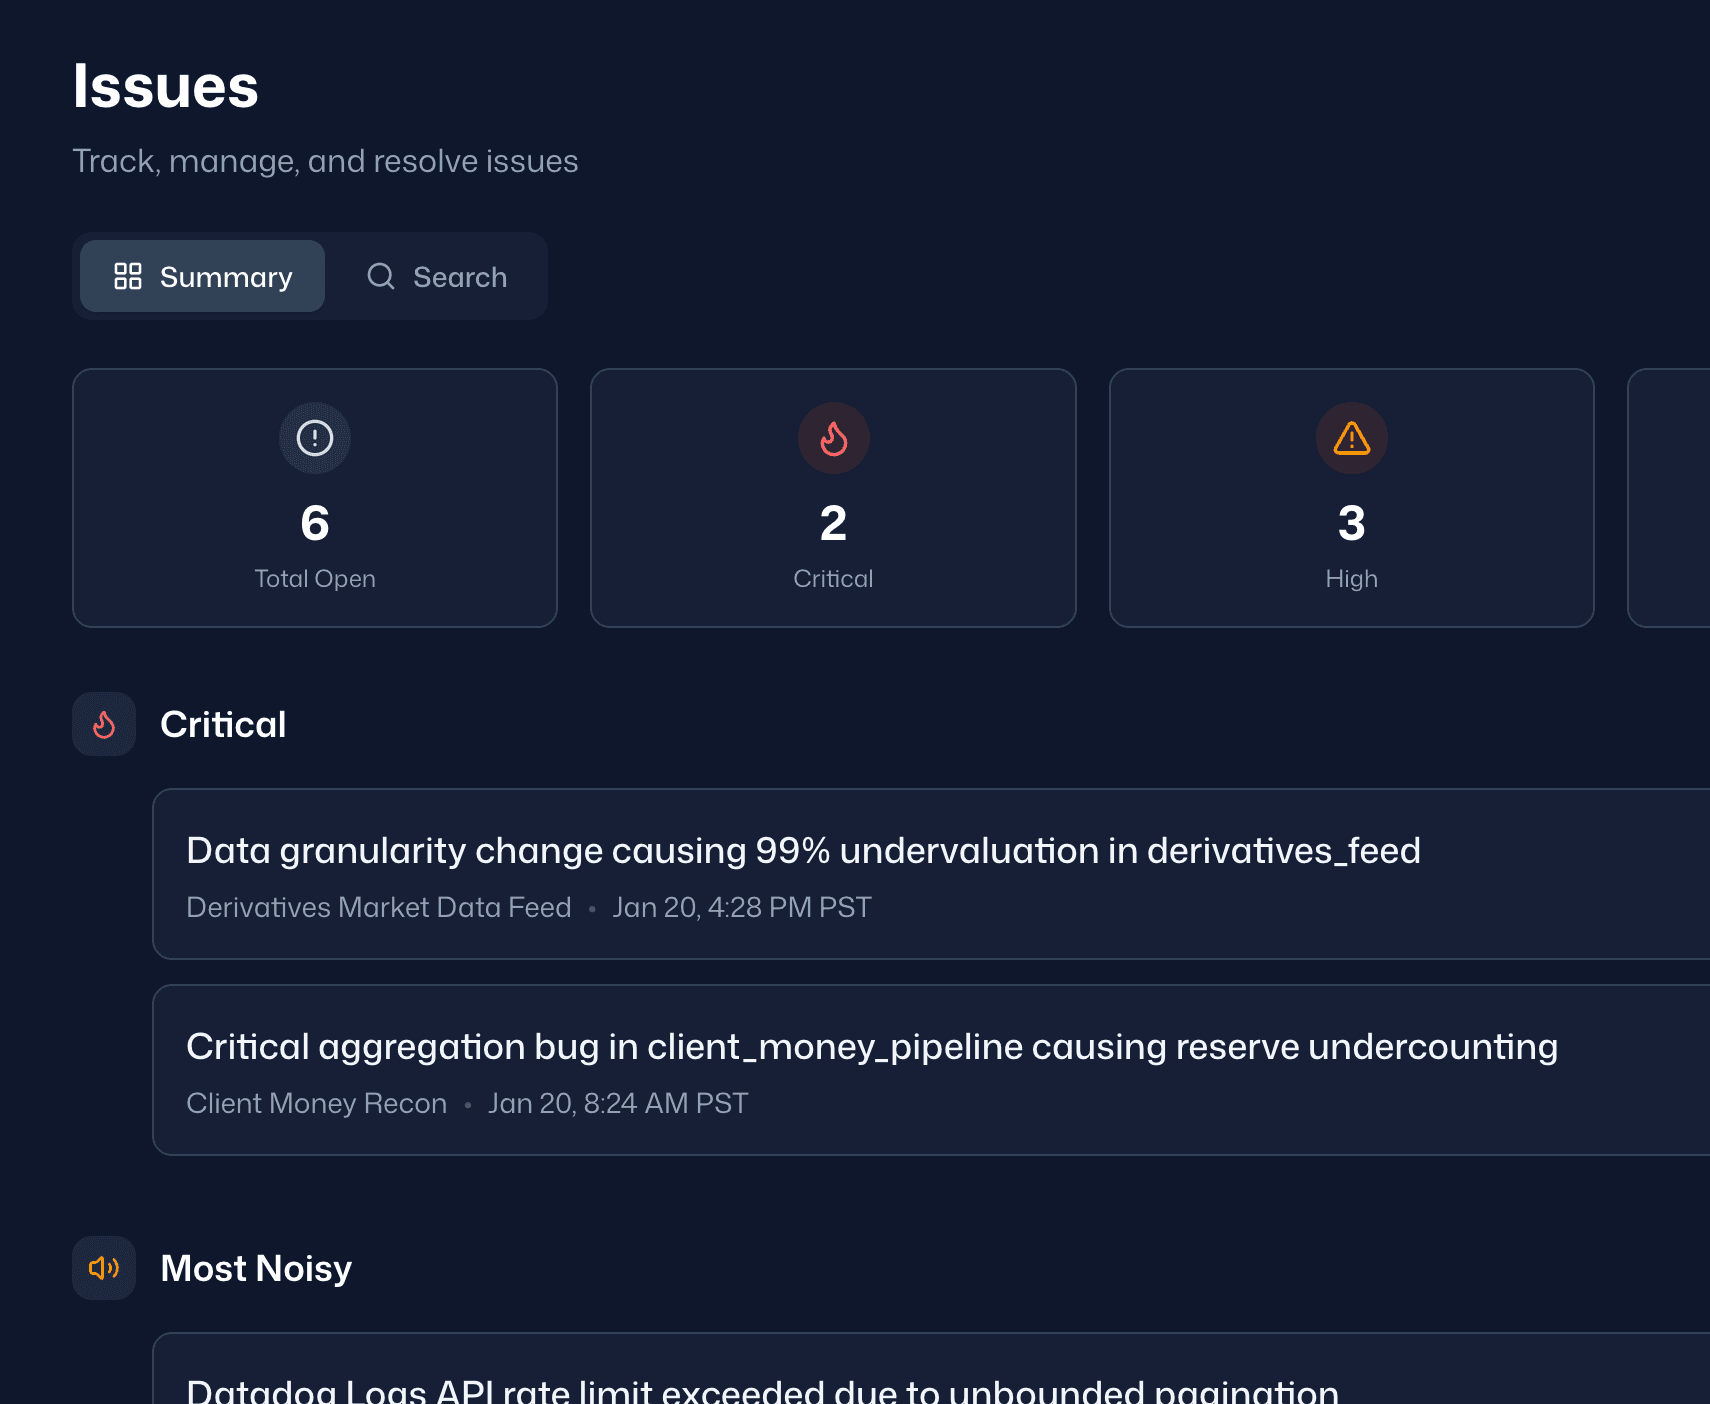This screenshot has width=1710, height=1404.
Task: Select the High count of 3
Action: pos(1351,523)
